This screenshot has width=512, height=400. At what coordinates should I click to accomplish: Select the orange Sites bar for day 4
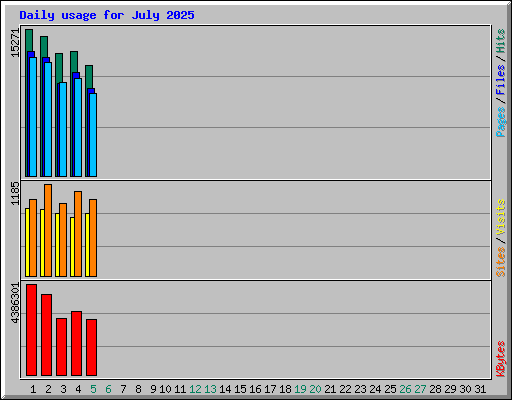78,234
